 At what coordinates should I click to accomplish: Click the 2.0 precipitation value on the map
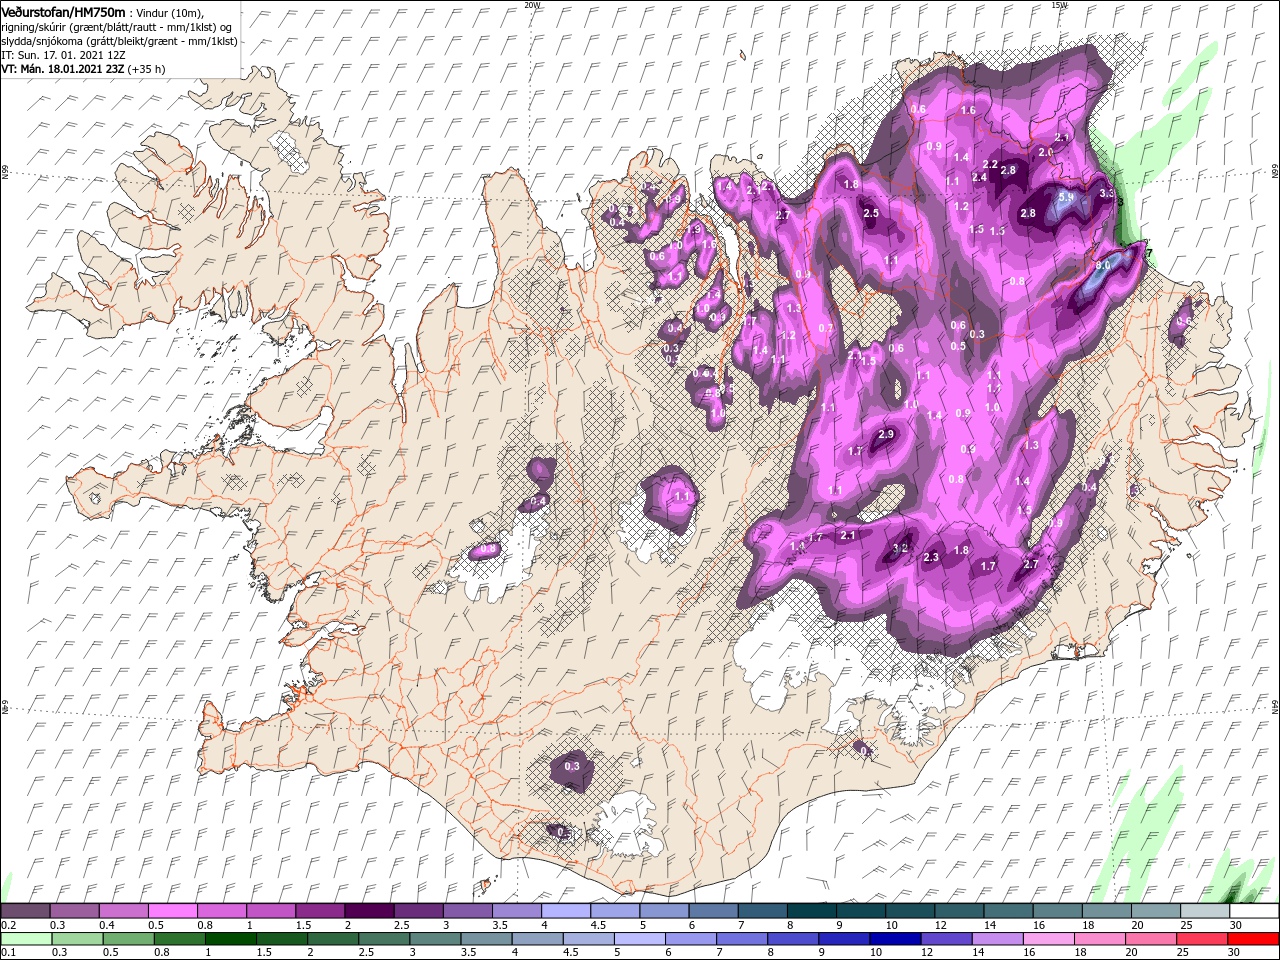point(1046,152)
